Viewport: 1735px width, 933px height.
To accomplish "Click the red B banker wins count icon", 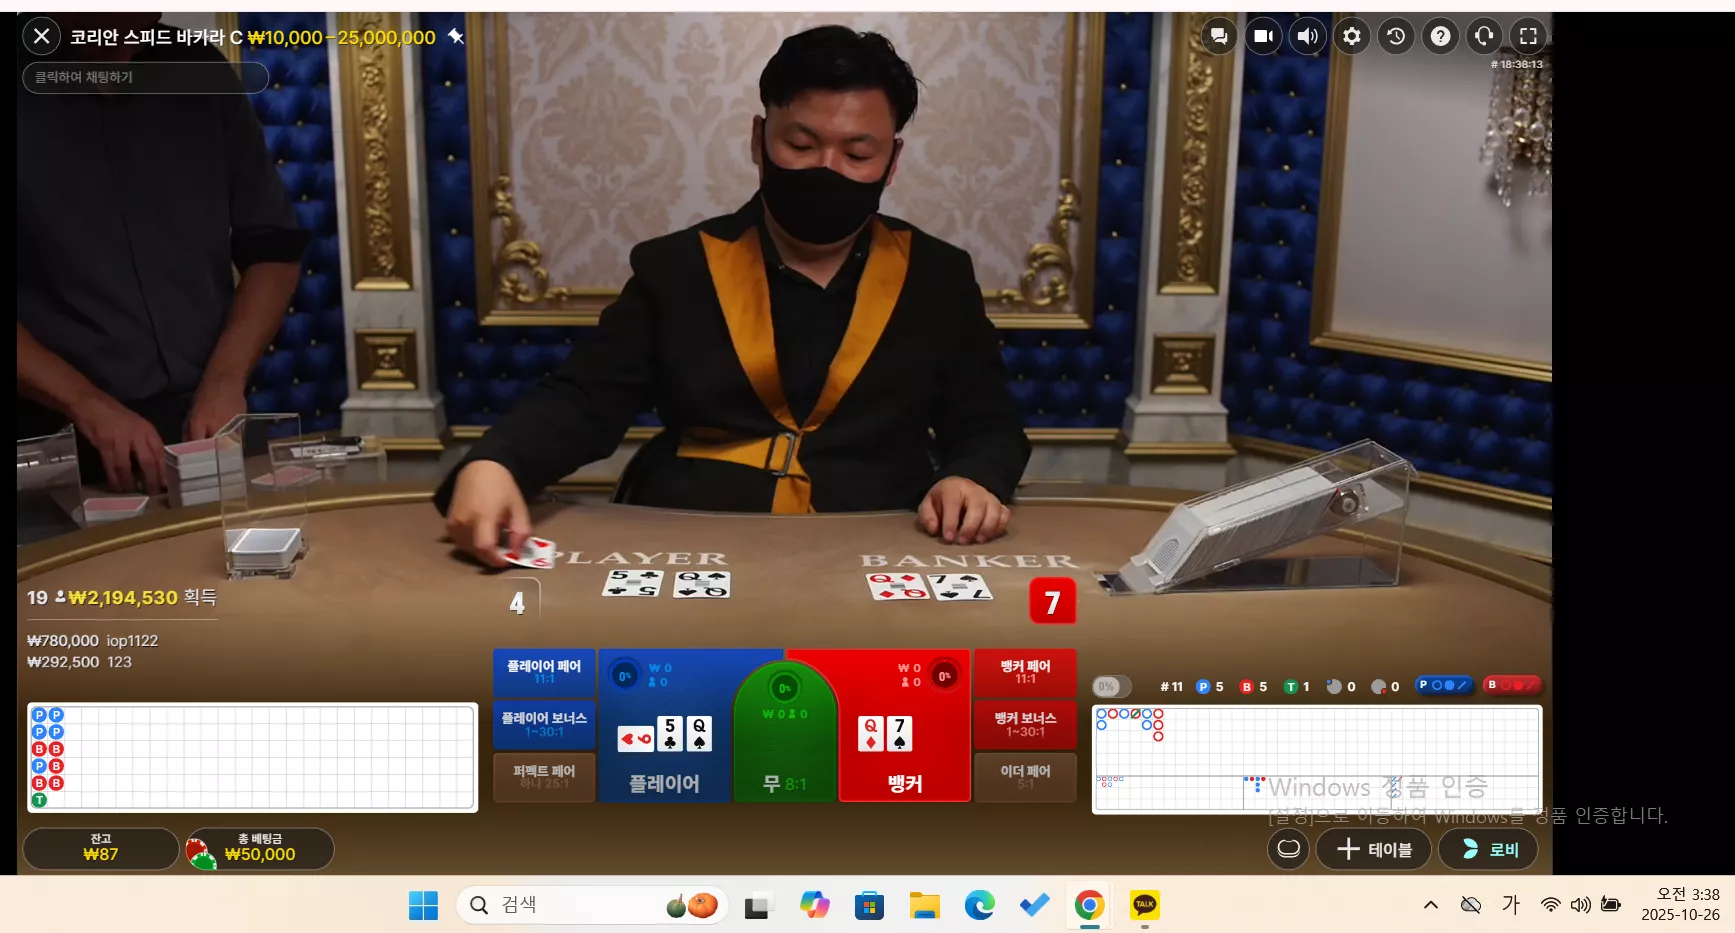I will [1246, 687].
